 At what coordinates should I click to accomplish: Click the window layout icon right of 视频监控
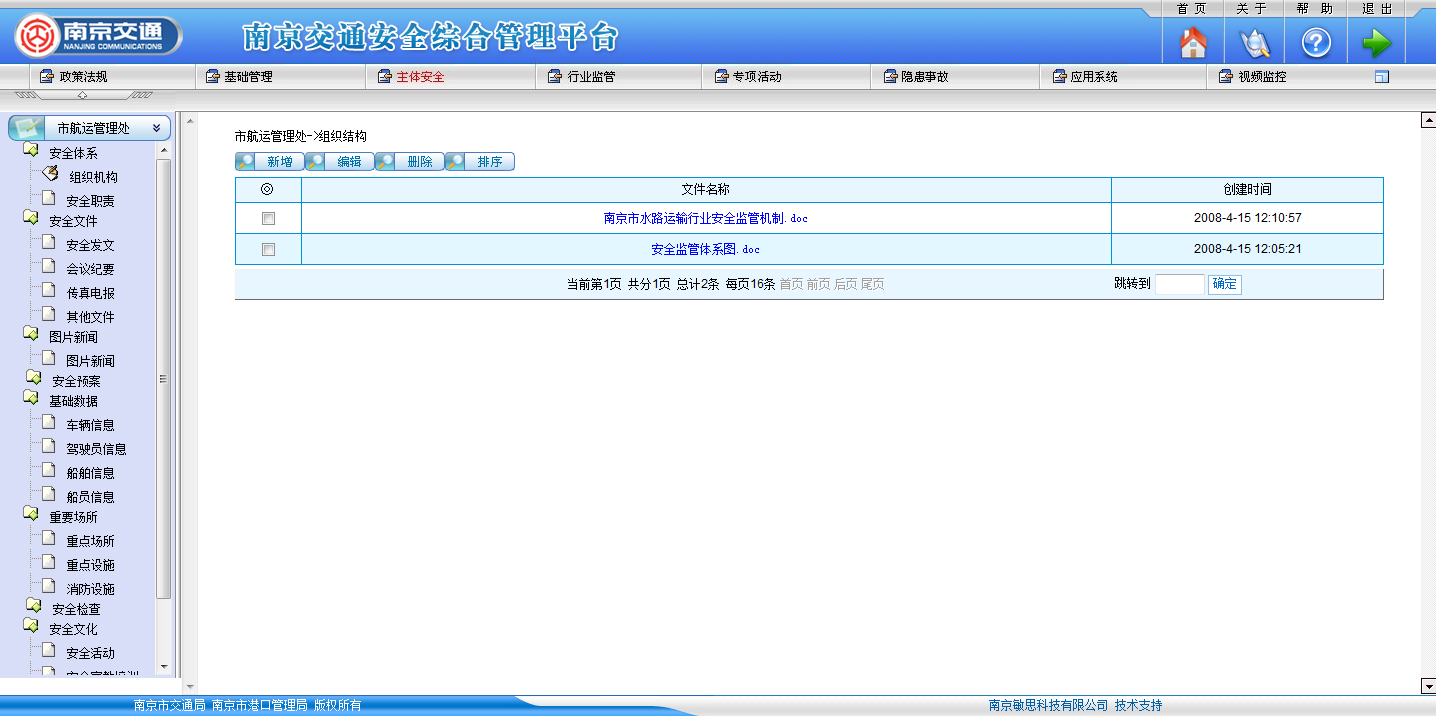tap(1382, 77)
